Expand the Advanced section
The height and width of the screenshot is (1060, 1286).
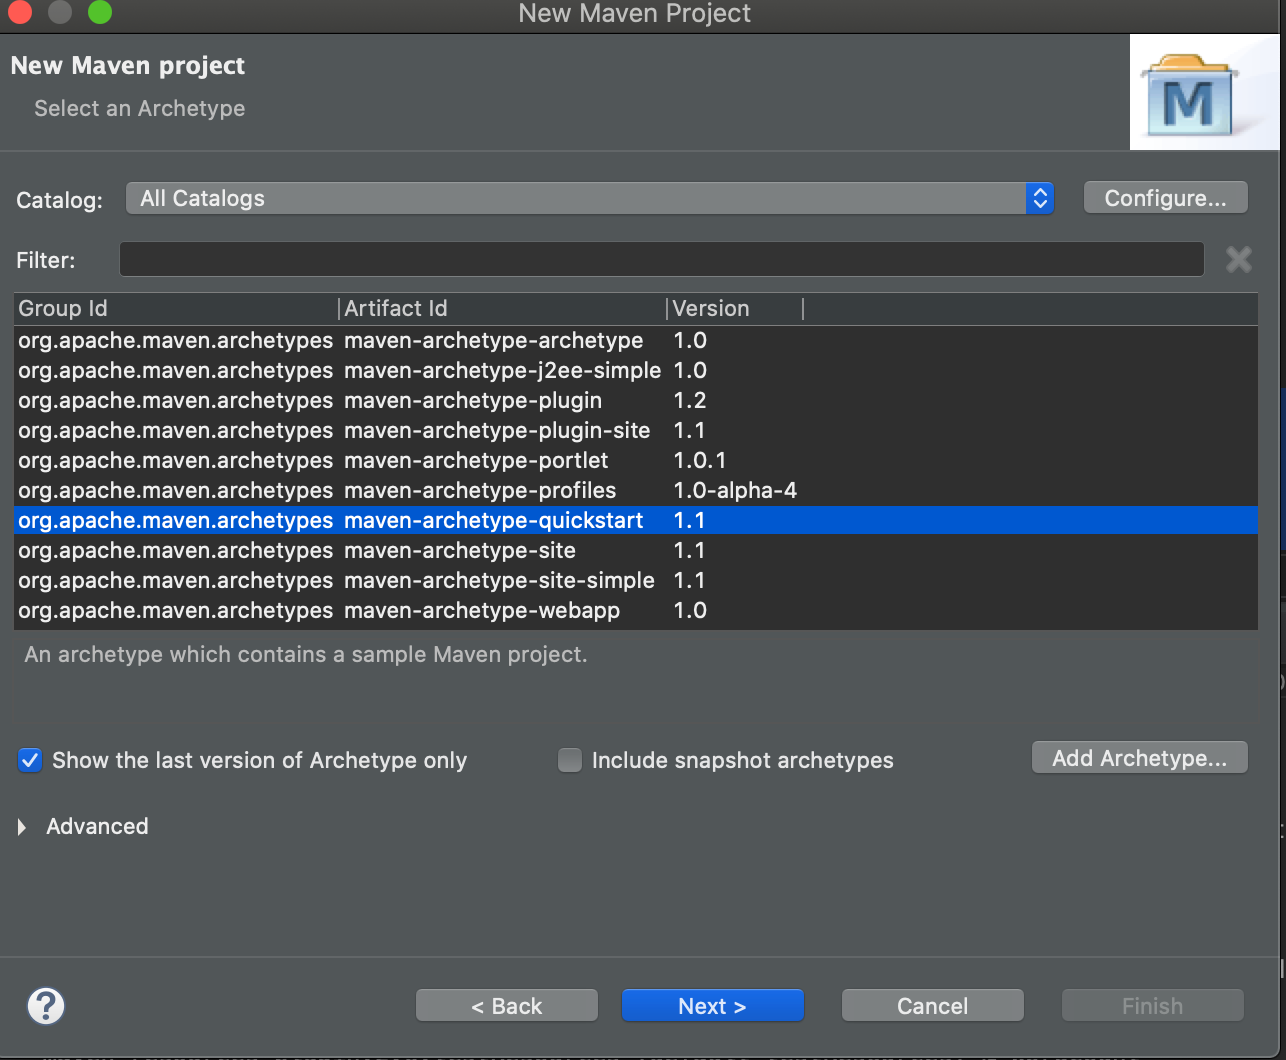[22, 827]
